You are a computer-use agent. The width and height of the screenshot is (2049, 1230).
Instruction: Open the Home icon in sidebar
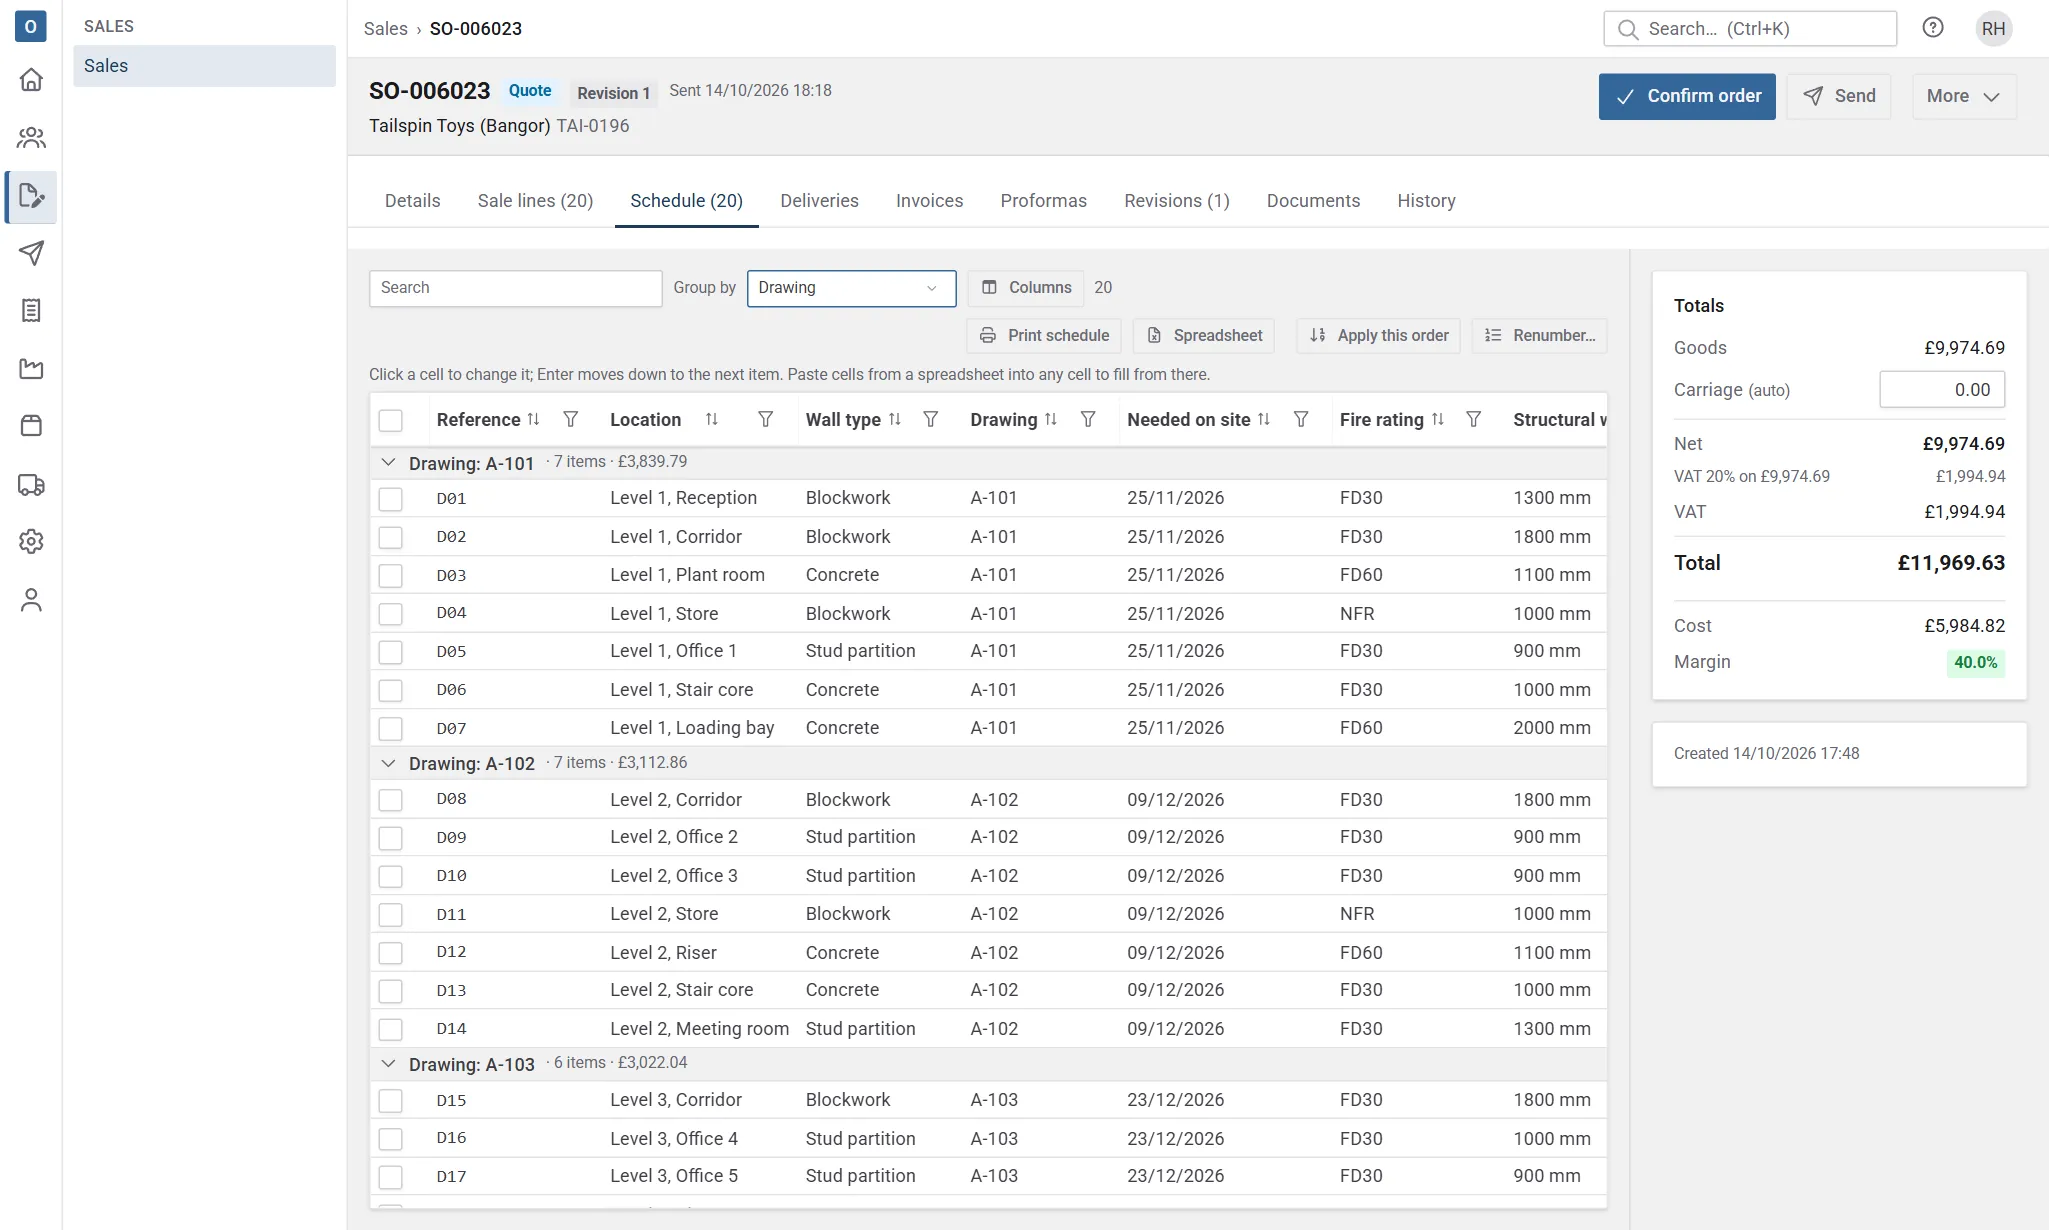pos(31,80)
